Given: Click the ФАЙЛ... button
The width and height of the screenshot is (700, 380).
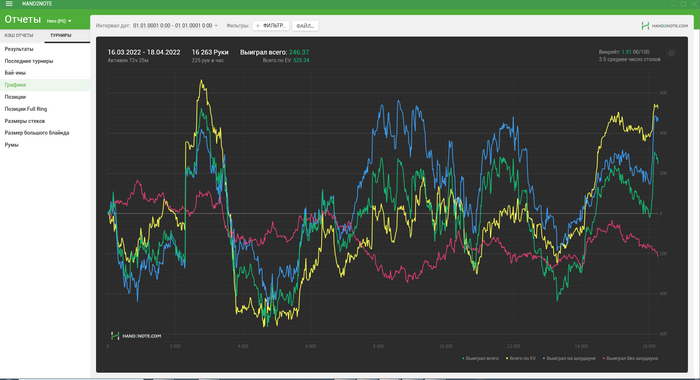Looking at the screenshot, I should (x=305, y=26).
